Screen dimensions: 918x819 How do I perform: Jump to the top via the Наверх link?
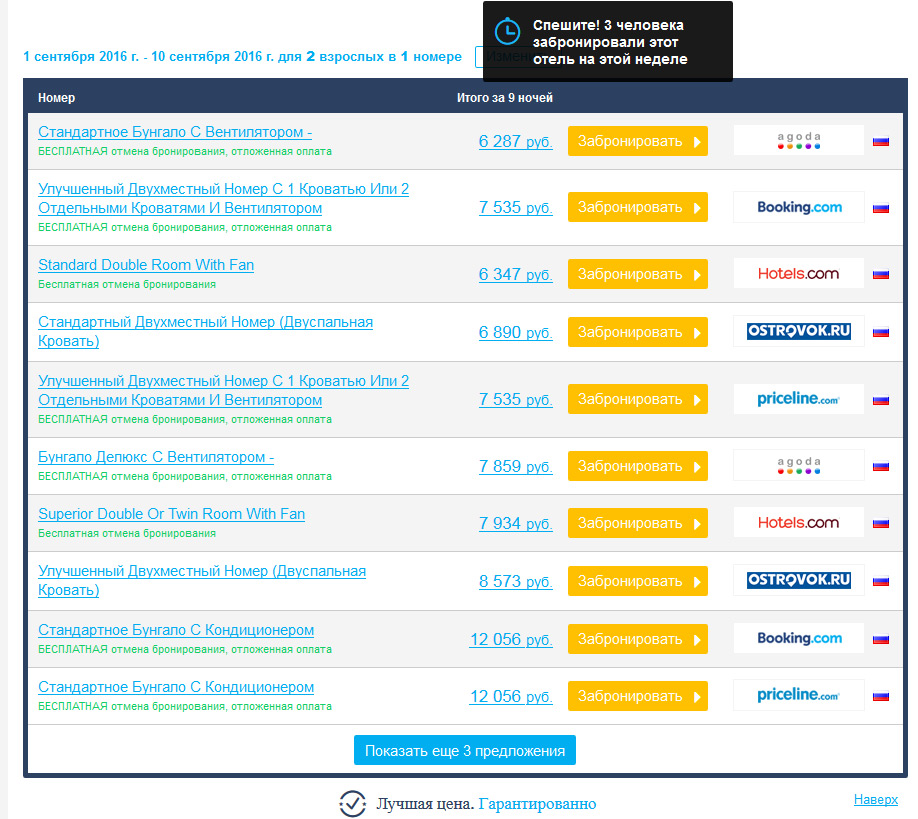coord(876,799)
